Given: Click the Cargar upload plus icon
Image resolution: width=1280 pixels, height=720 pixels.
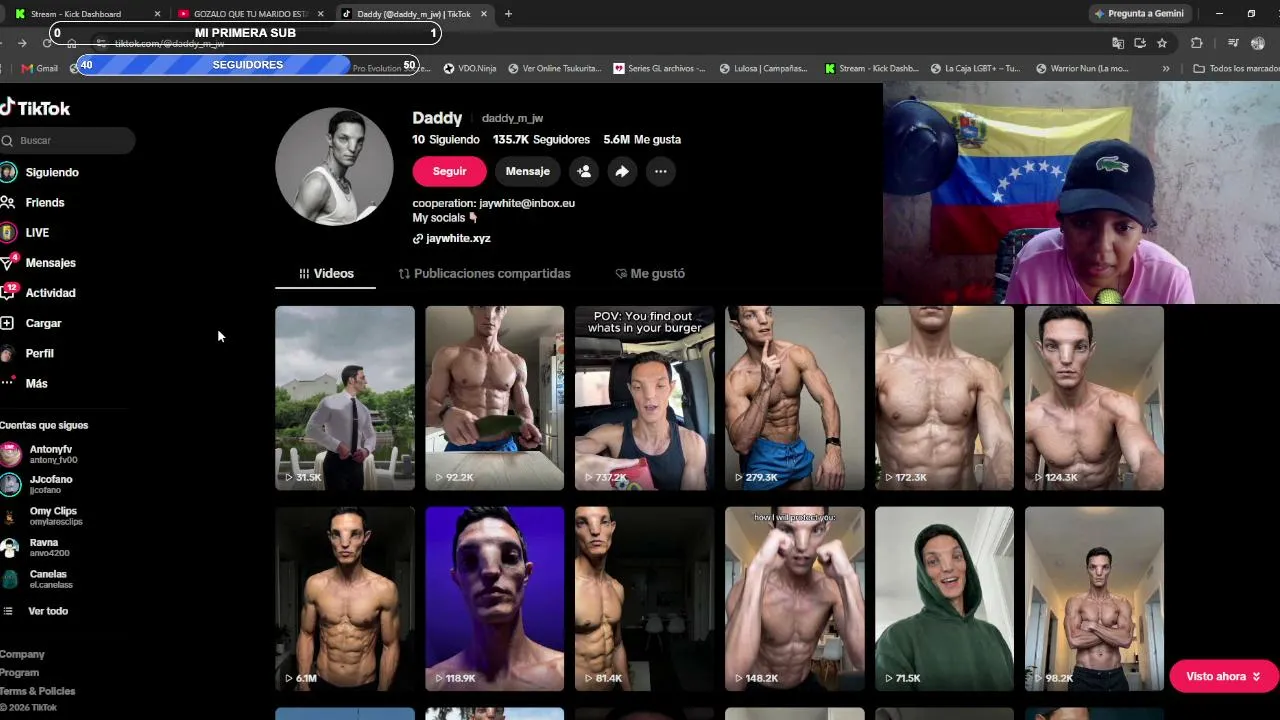Looking at the screenshot, I should pos(7,323).
